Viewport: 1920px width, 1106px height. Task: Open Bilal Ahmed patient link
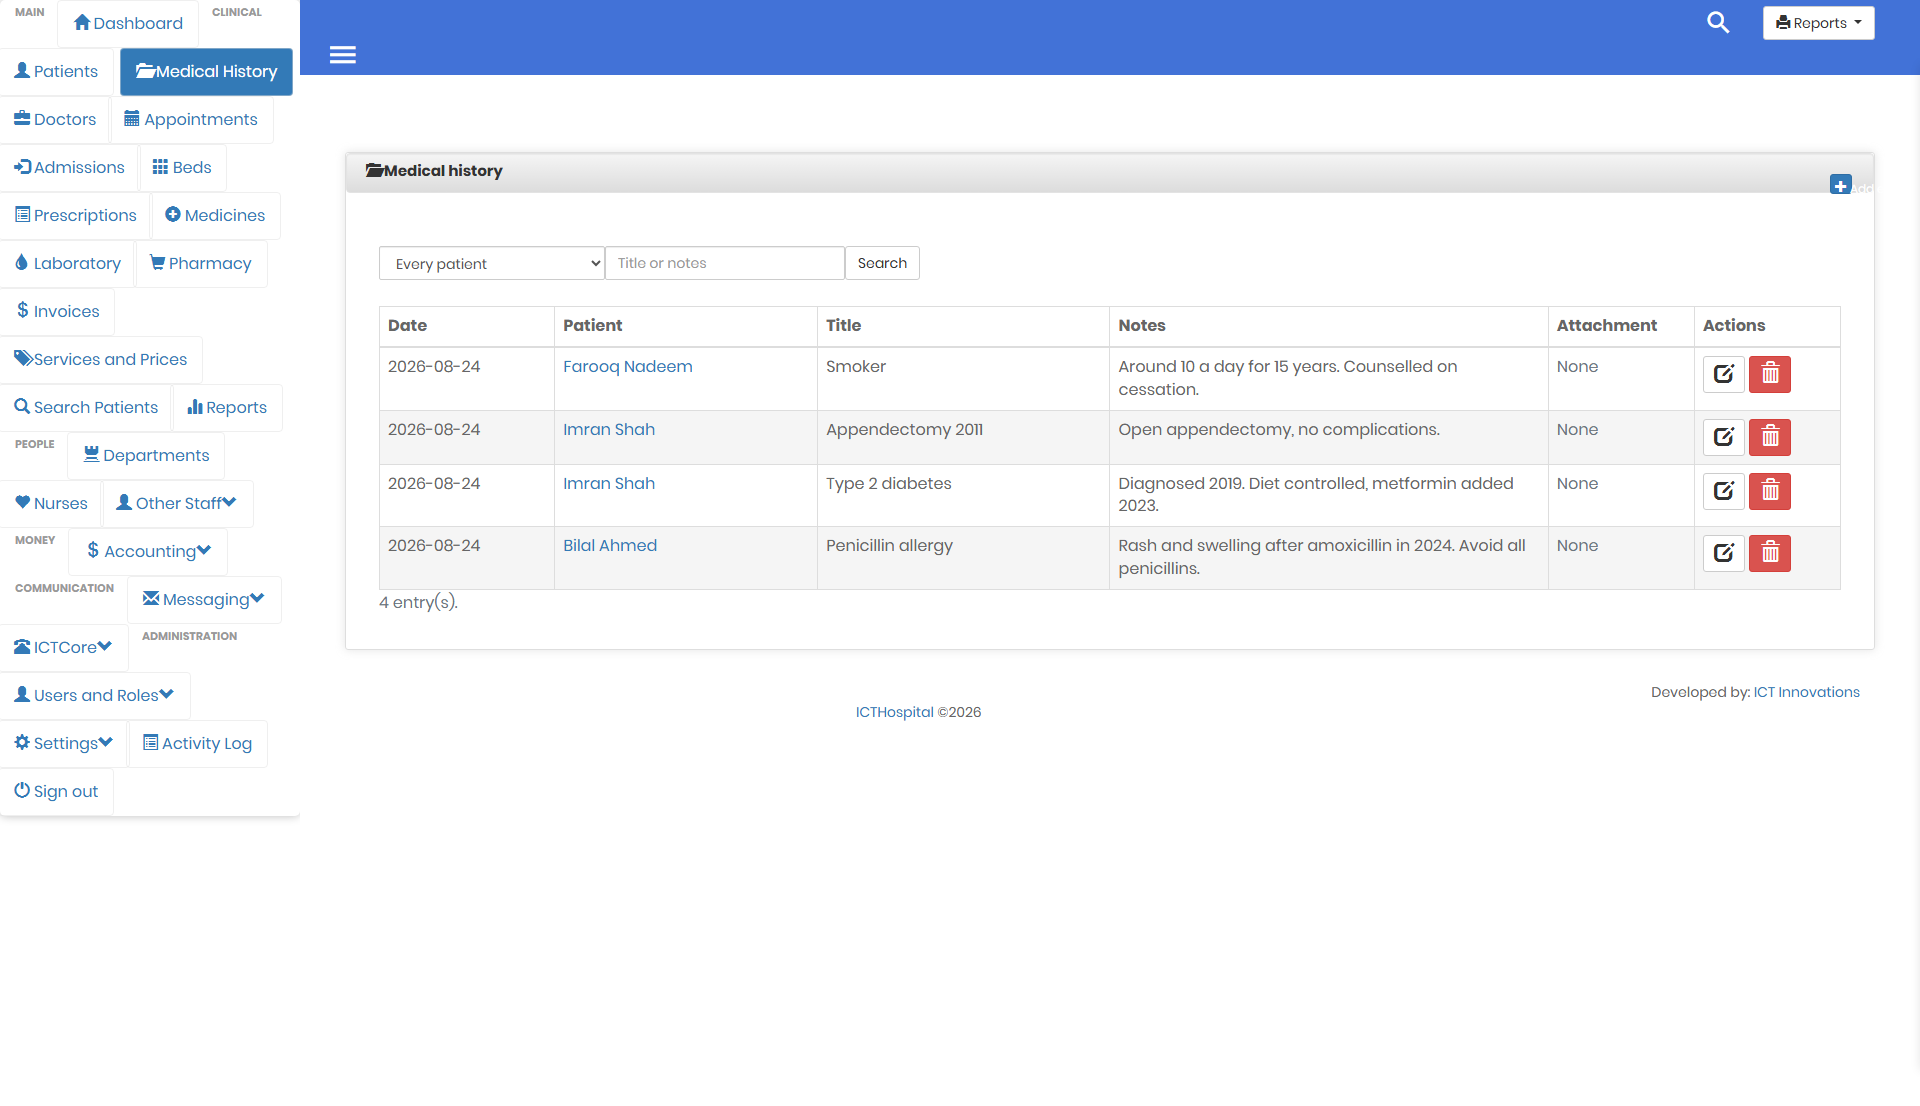tap(610, 545)
